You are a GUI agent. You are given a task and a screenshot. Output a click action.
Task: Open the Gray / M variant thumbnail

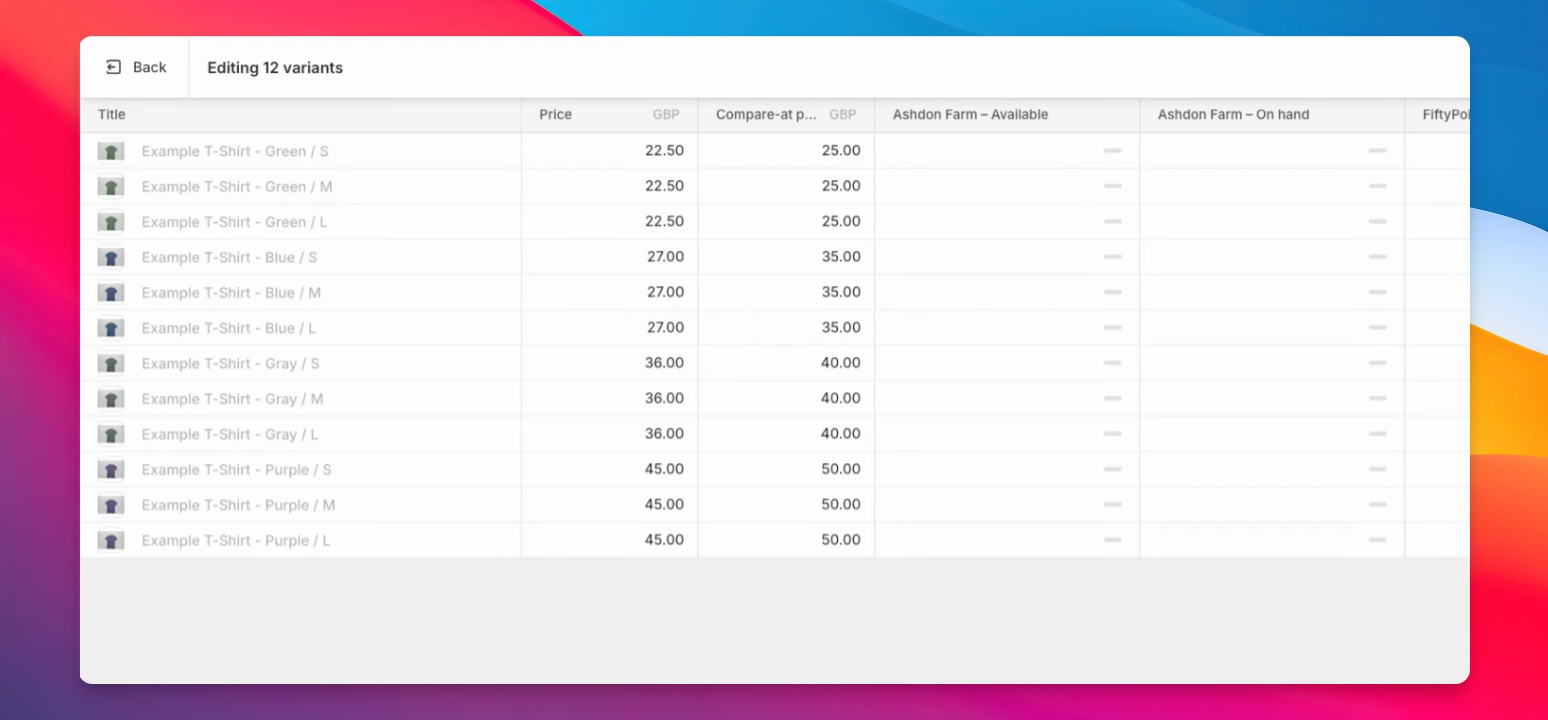pyautogui.click(x=111, y=399)
